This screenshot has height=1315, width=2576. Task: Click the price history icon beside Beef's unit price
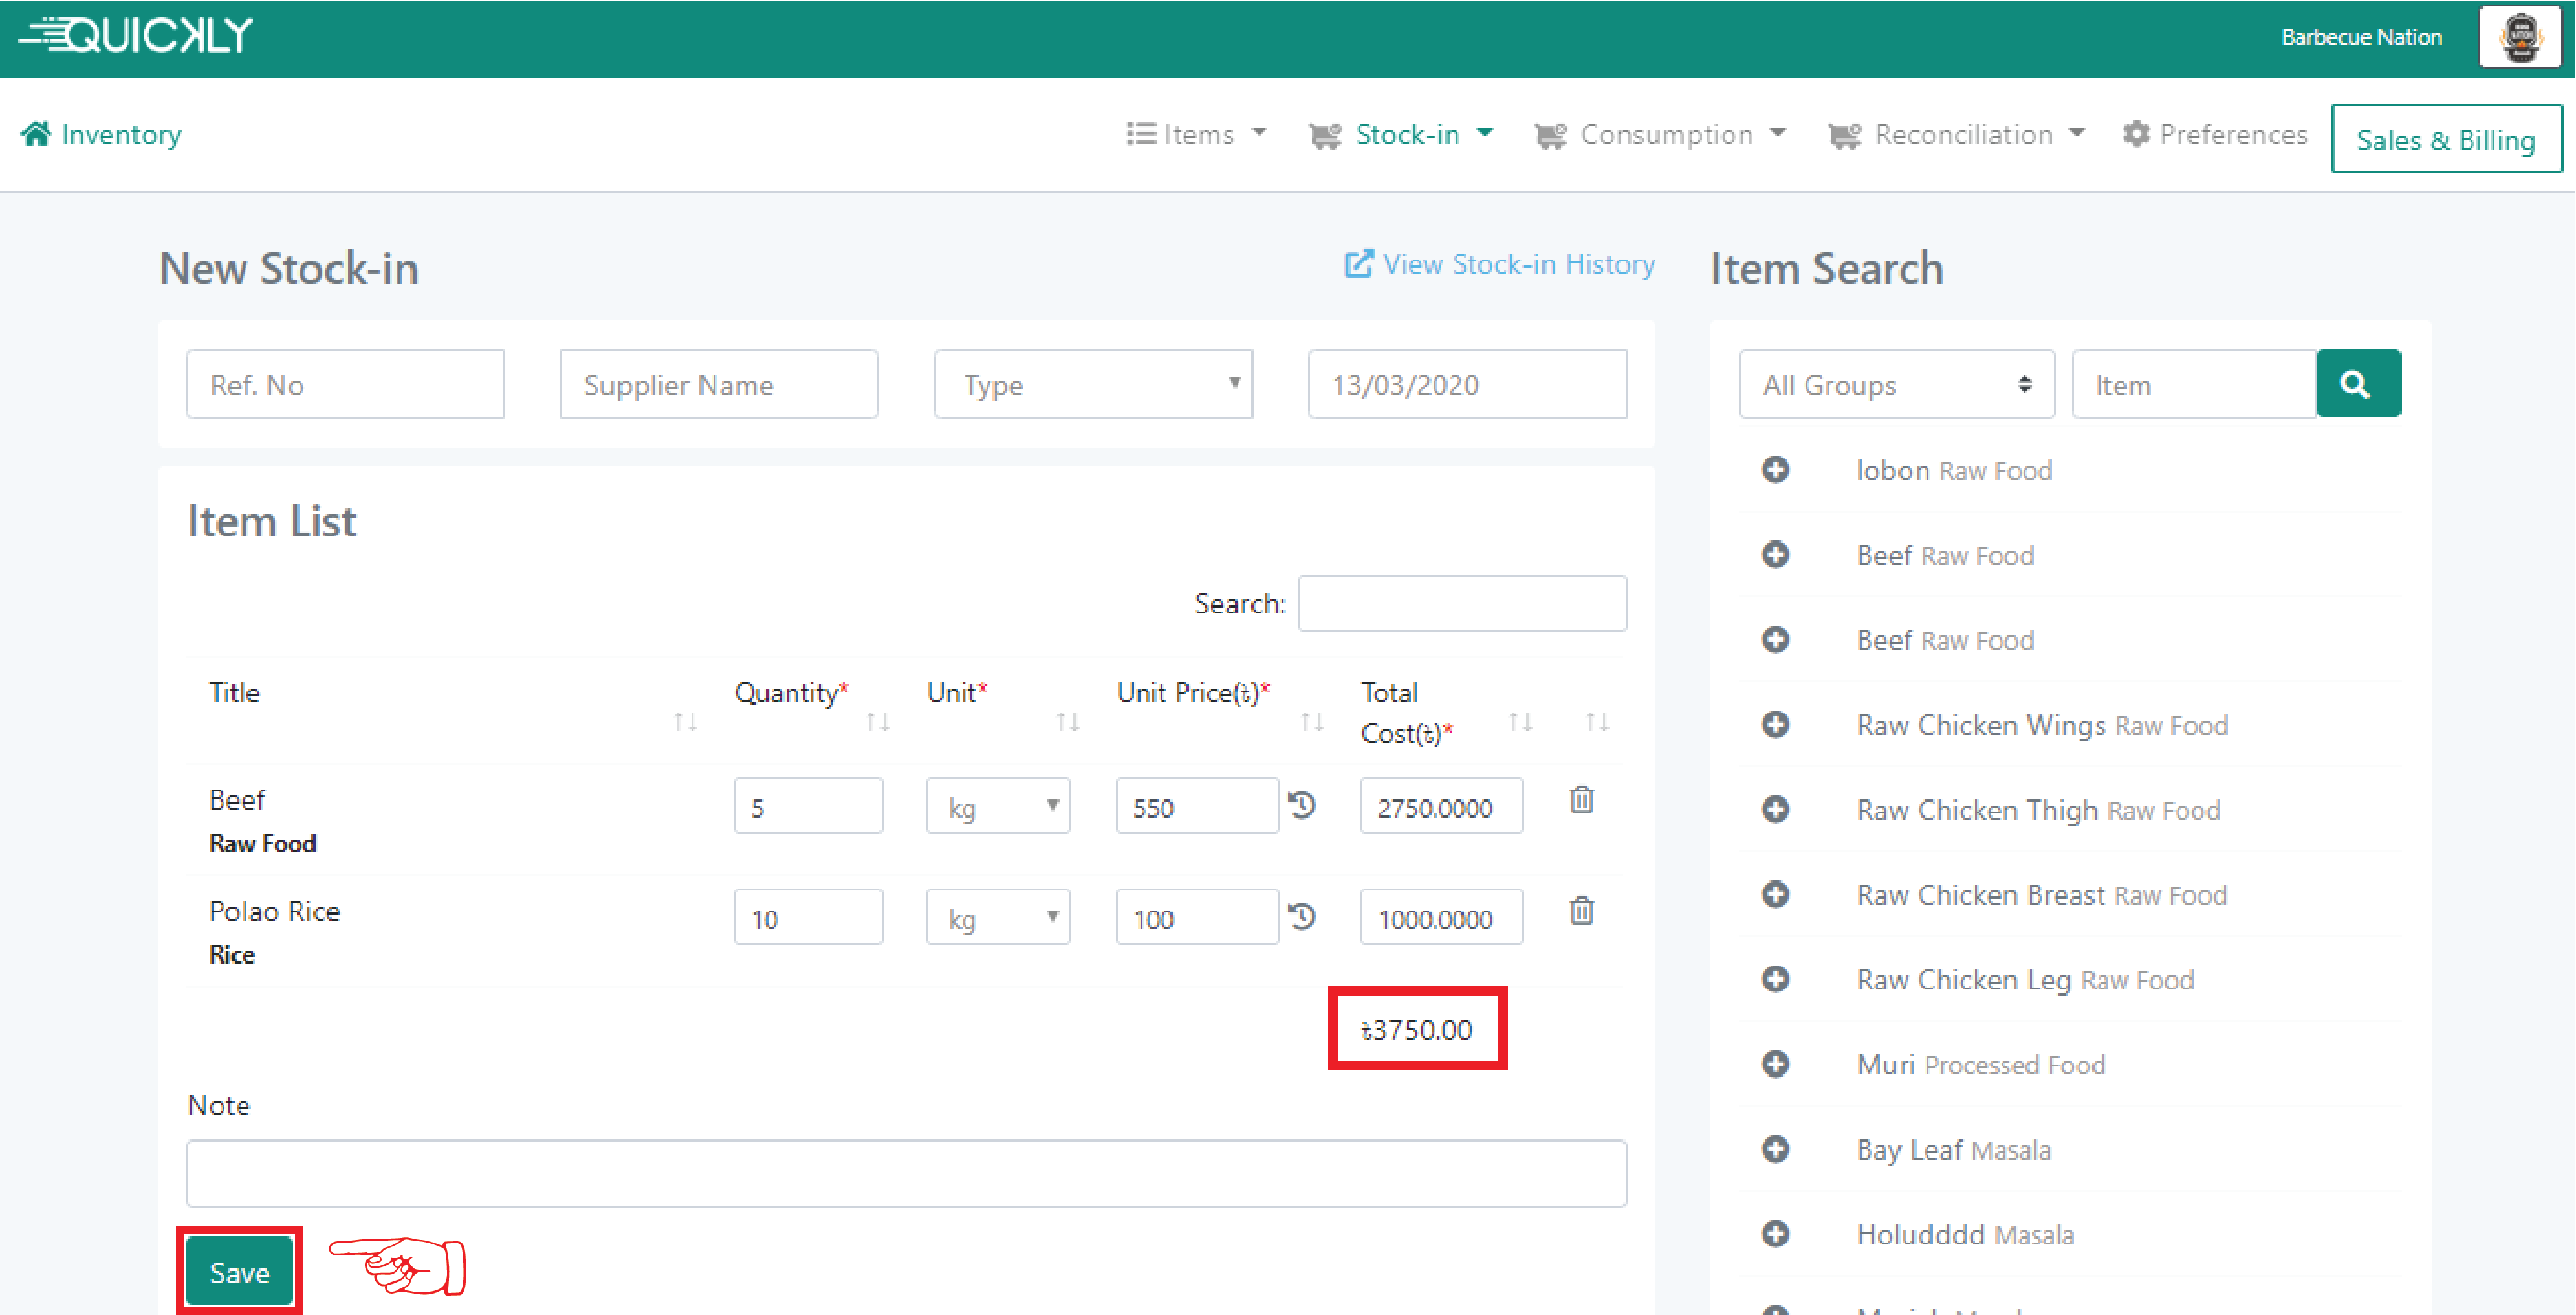point(1302,805)
